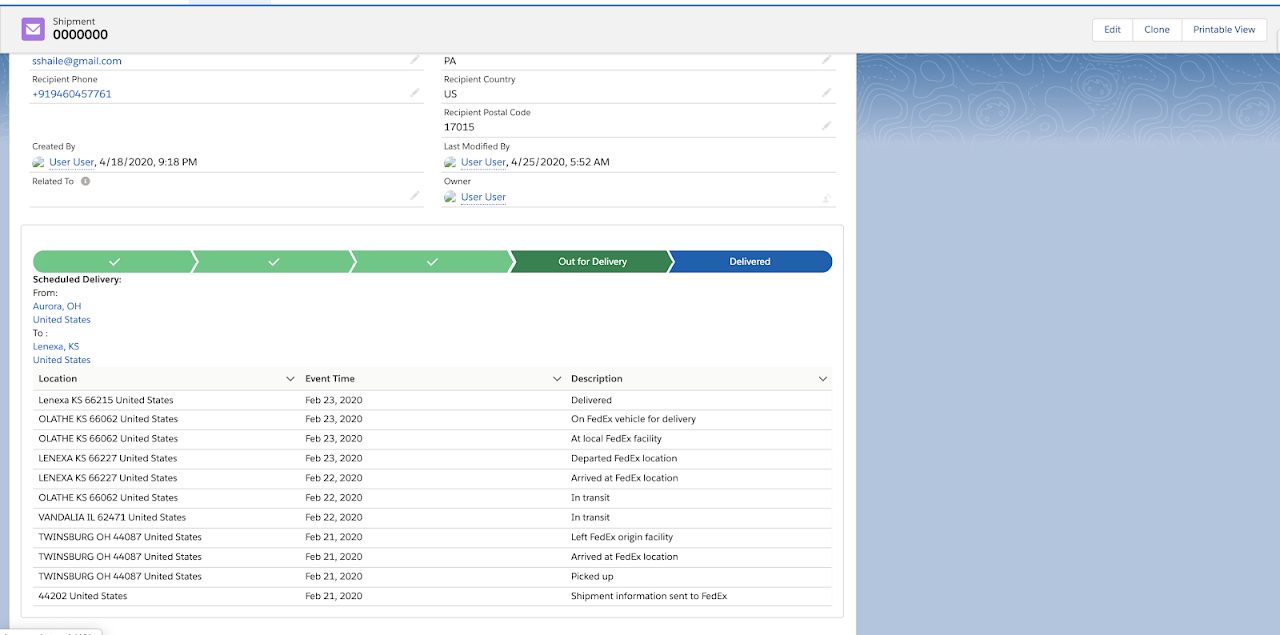Click the pencil icon beside sshaile@gmail.com
The height and width of the screenshot is (635, 1280).
(414, 60)
